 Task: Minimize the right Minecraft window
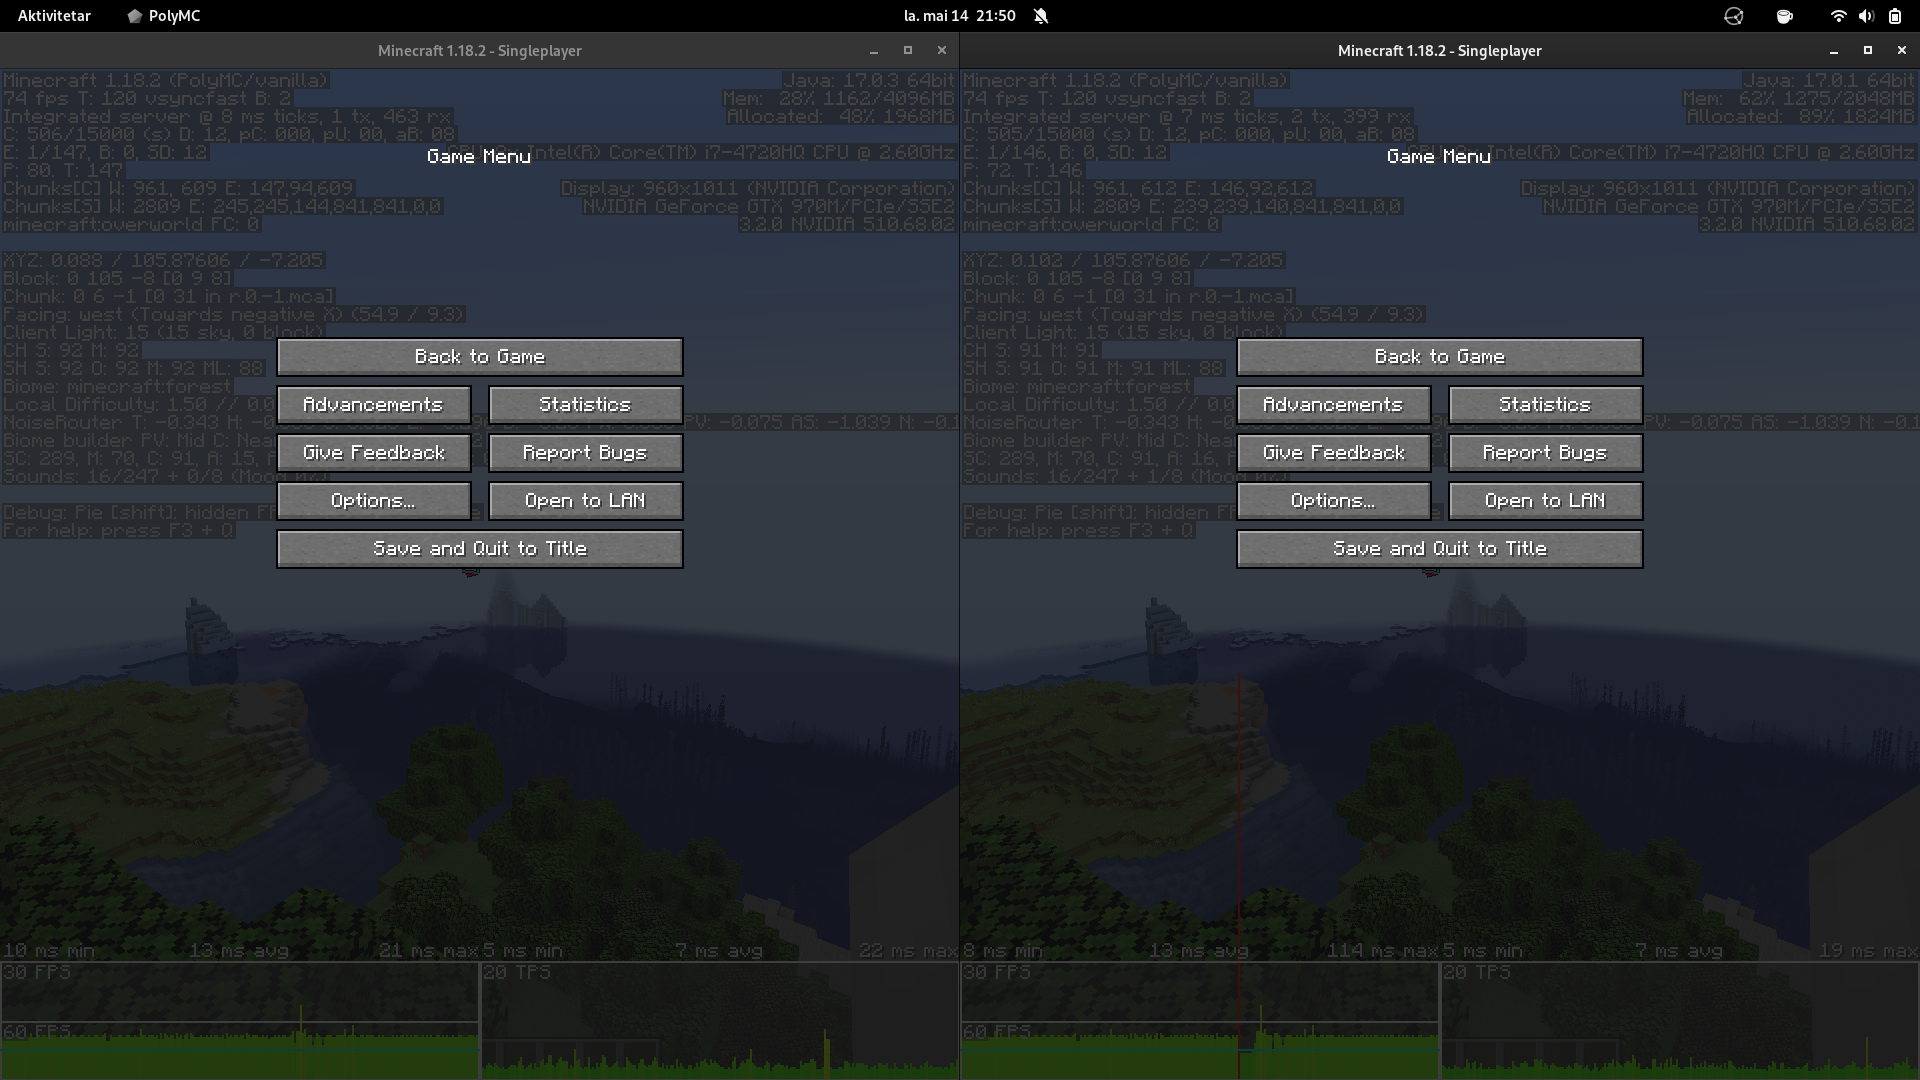1834,51
